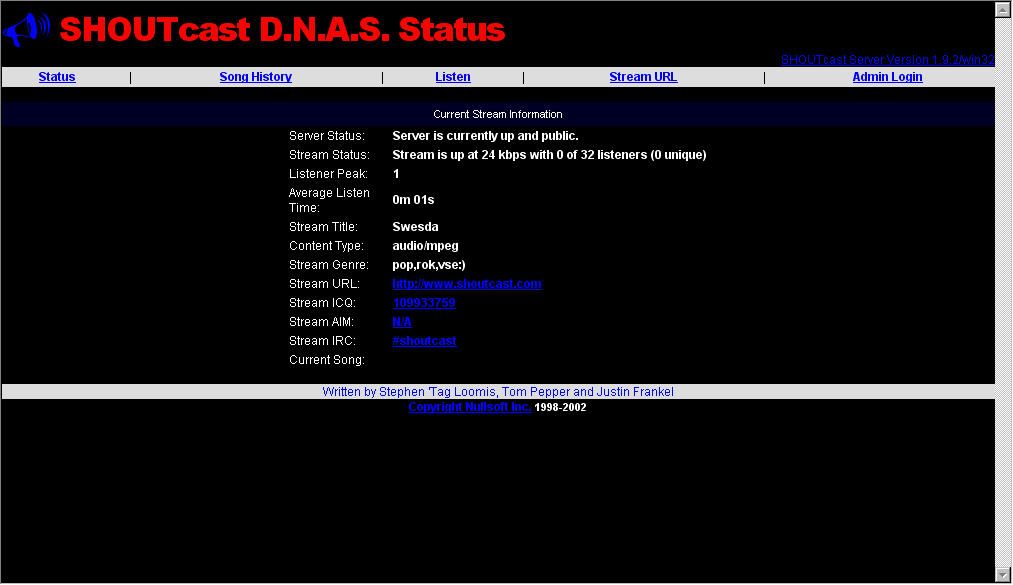
Task: Click the 'Listener Peak:' label
Action: point(328,174)
